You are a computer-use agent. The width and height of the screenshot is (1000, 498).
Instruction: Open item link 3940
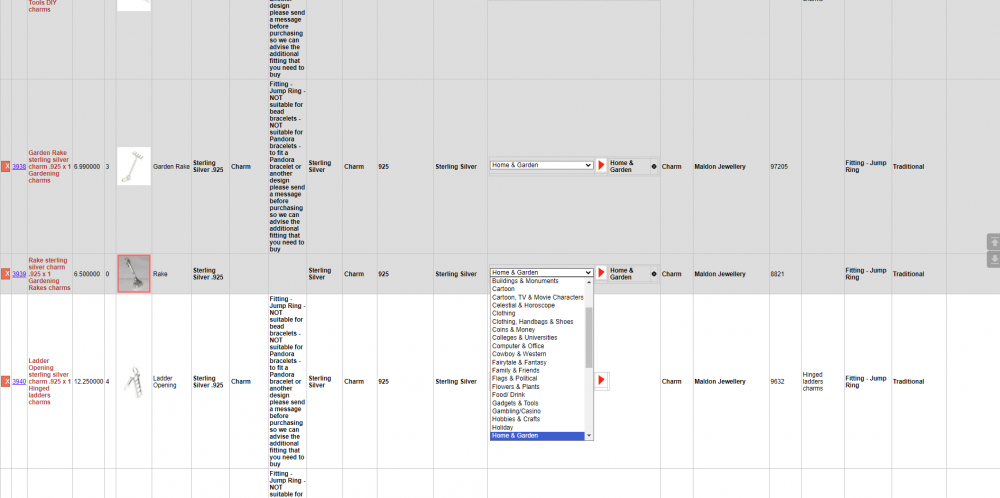pyautogui.click(x=19, y=381)
